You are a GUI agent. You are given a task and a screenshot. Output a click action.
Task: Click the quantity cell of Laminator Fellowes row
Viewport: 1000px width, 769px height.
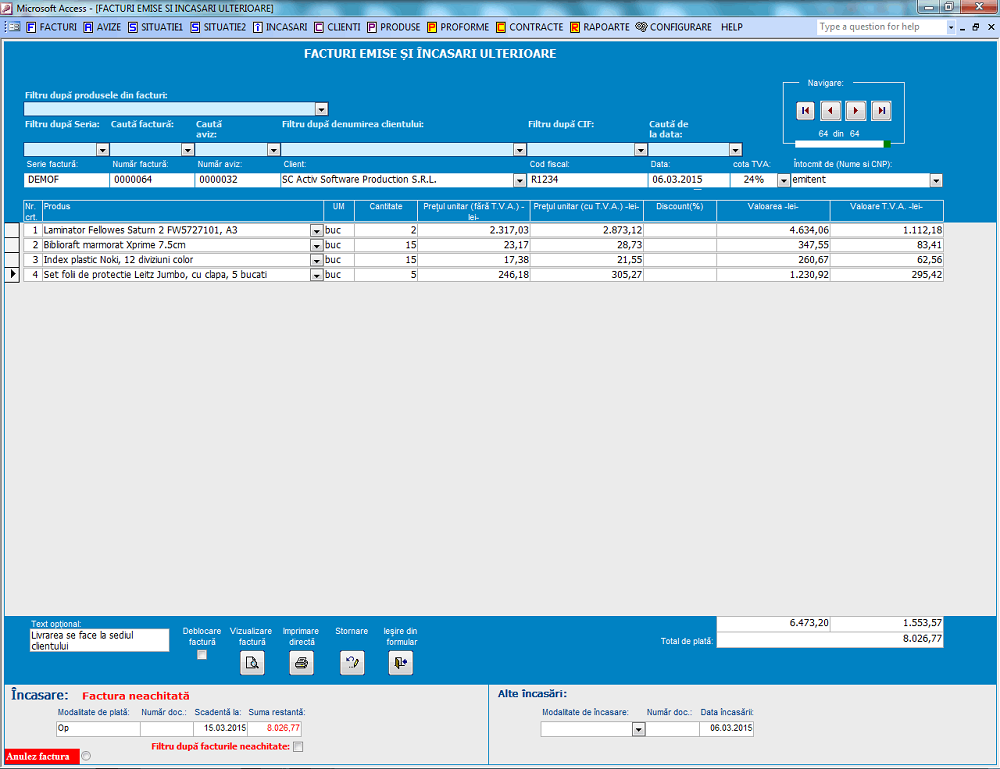[386, 230]
